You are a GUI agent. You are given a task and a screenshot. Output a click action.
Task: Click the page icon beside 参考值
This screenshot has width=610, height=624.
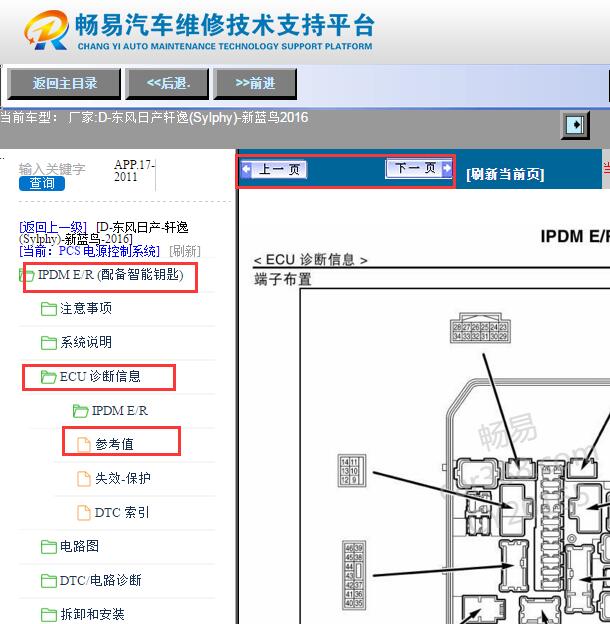84,445
